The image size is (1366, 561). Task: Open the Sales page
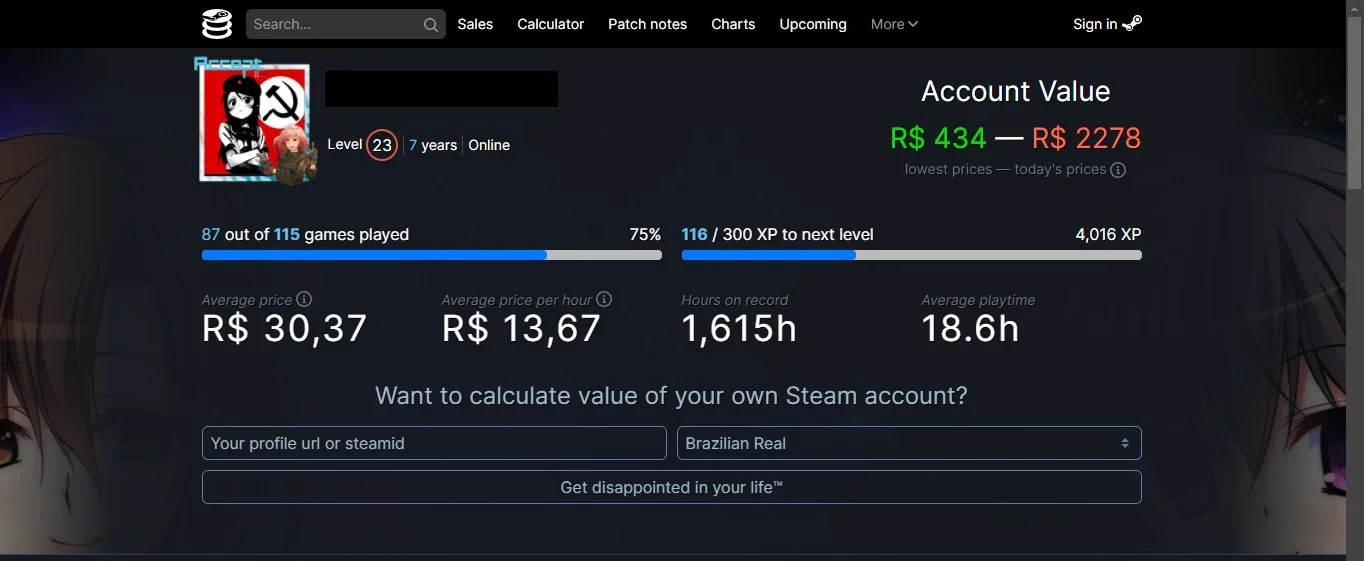pos(475,24)
